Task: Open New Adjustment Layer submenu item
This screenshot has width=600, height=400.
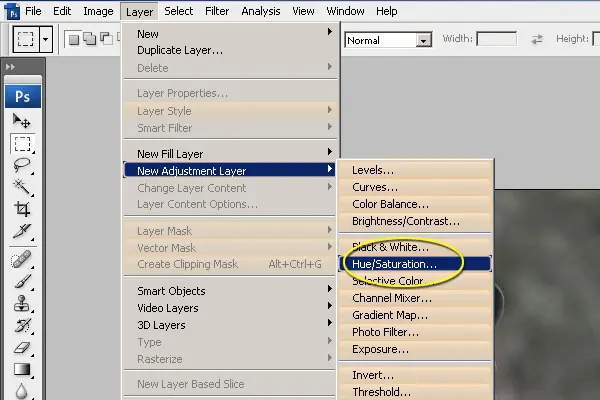Action: tap(230, 170)
